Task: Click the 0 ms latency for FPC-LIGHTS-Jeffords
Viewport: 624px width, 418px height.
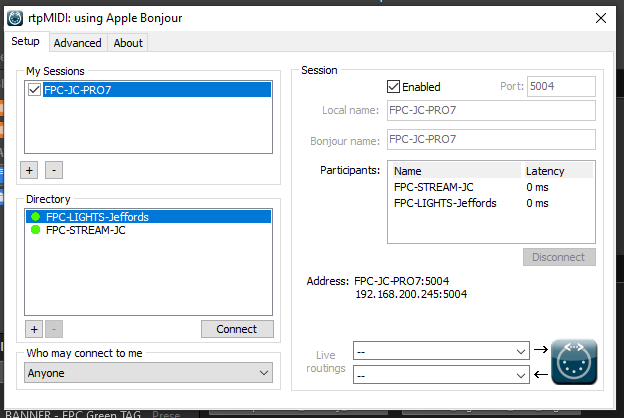Action: point(537,203)
